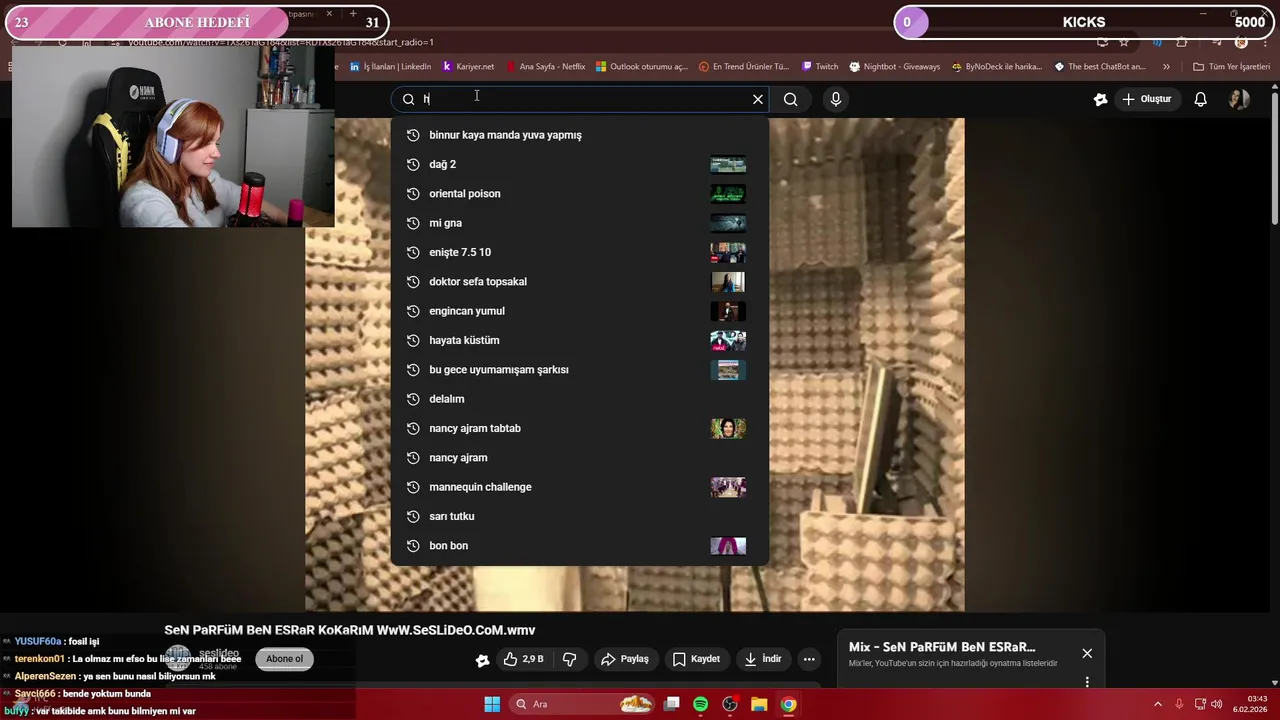Open File Explorer from the taskbar
This screenshot has height=720, width=1280.
(x=759, y=704)
